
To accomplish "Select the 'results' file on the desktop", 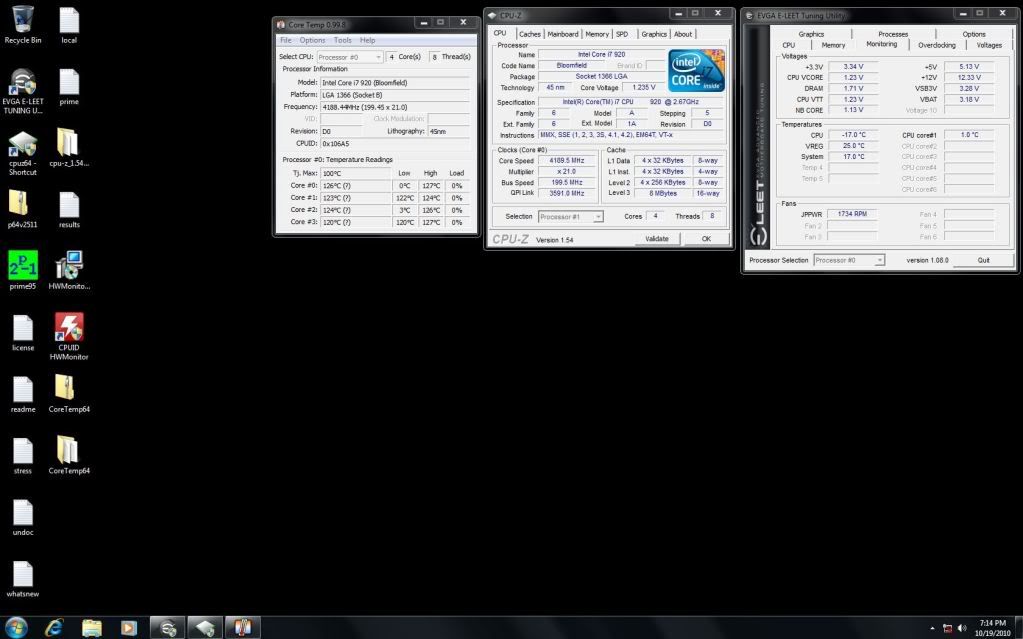I will [69, 209].
